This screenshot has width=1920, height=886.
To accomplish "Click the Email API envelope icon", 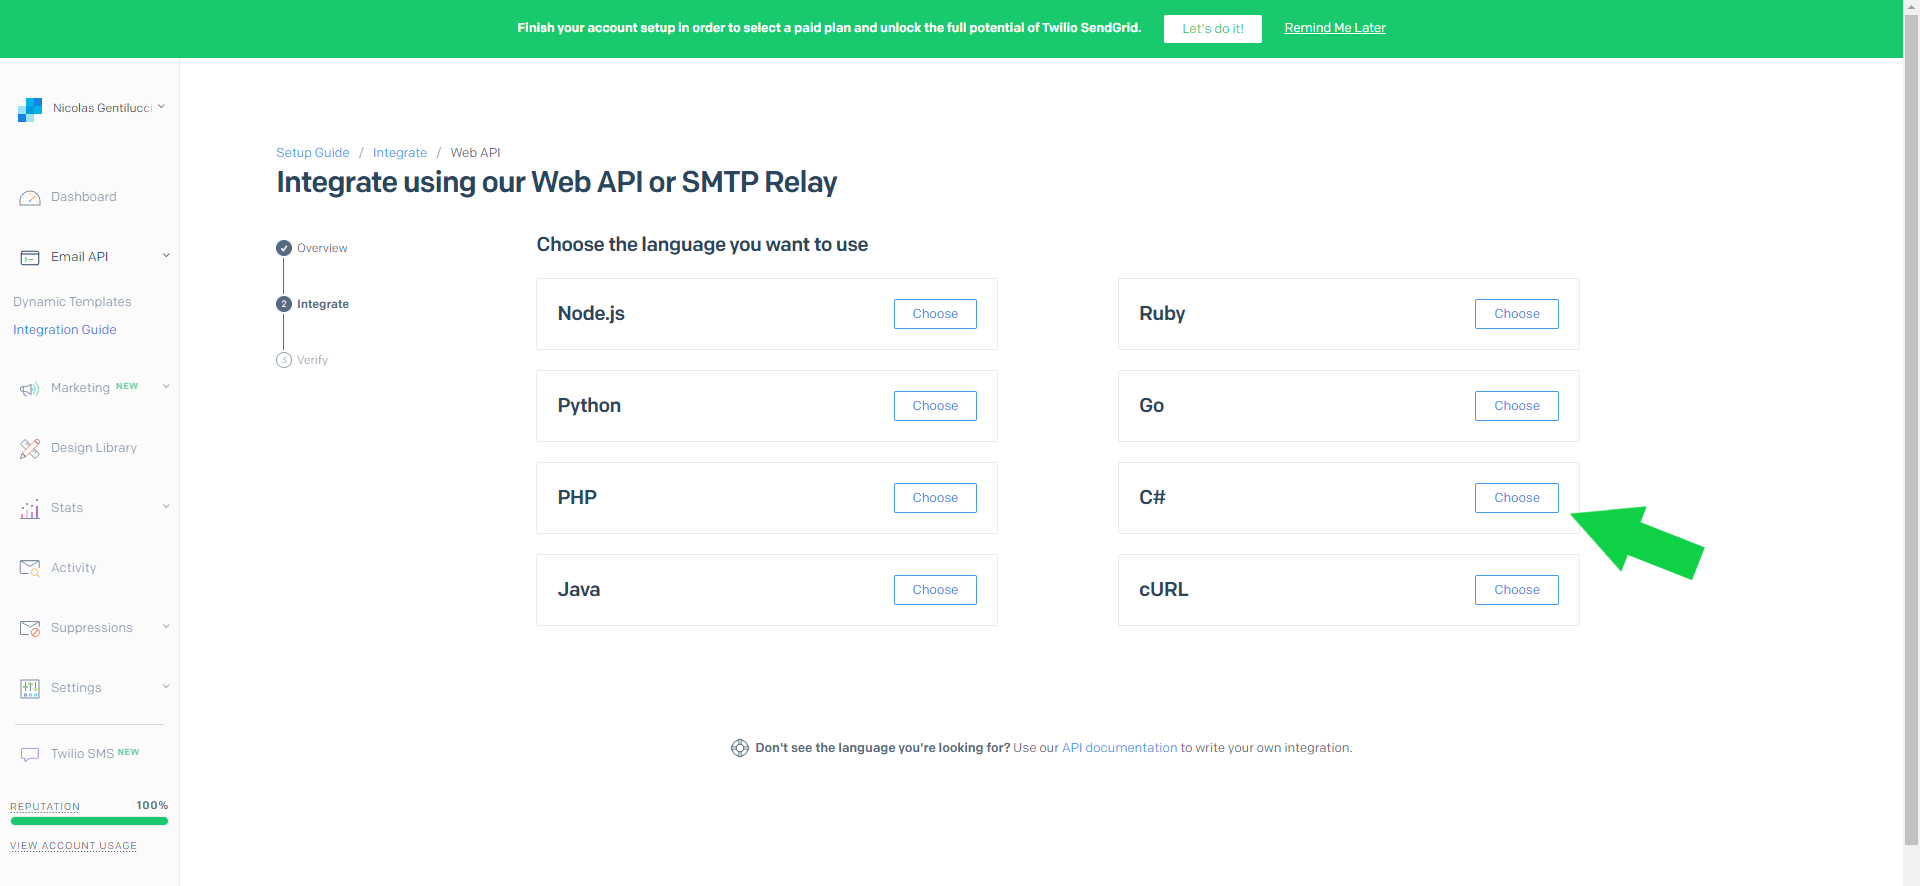I will click(x=30, y=258).
